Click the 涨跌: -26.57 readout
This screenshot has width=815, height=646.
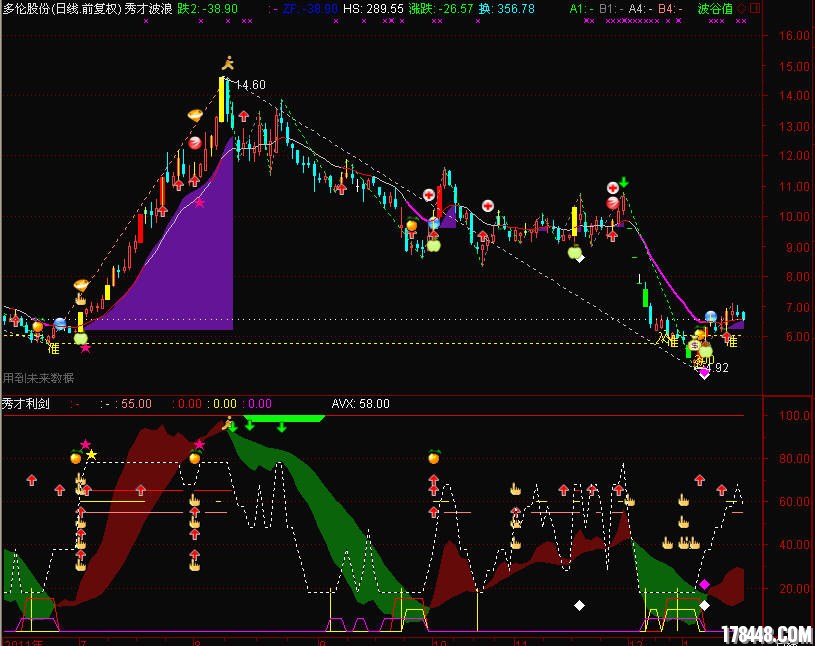(x=441, y=9)
